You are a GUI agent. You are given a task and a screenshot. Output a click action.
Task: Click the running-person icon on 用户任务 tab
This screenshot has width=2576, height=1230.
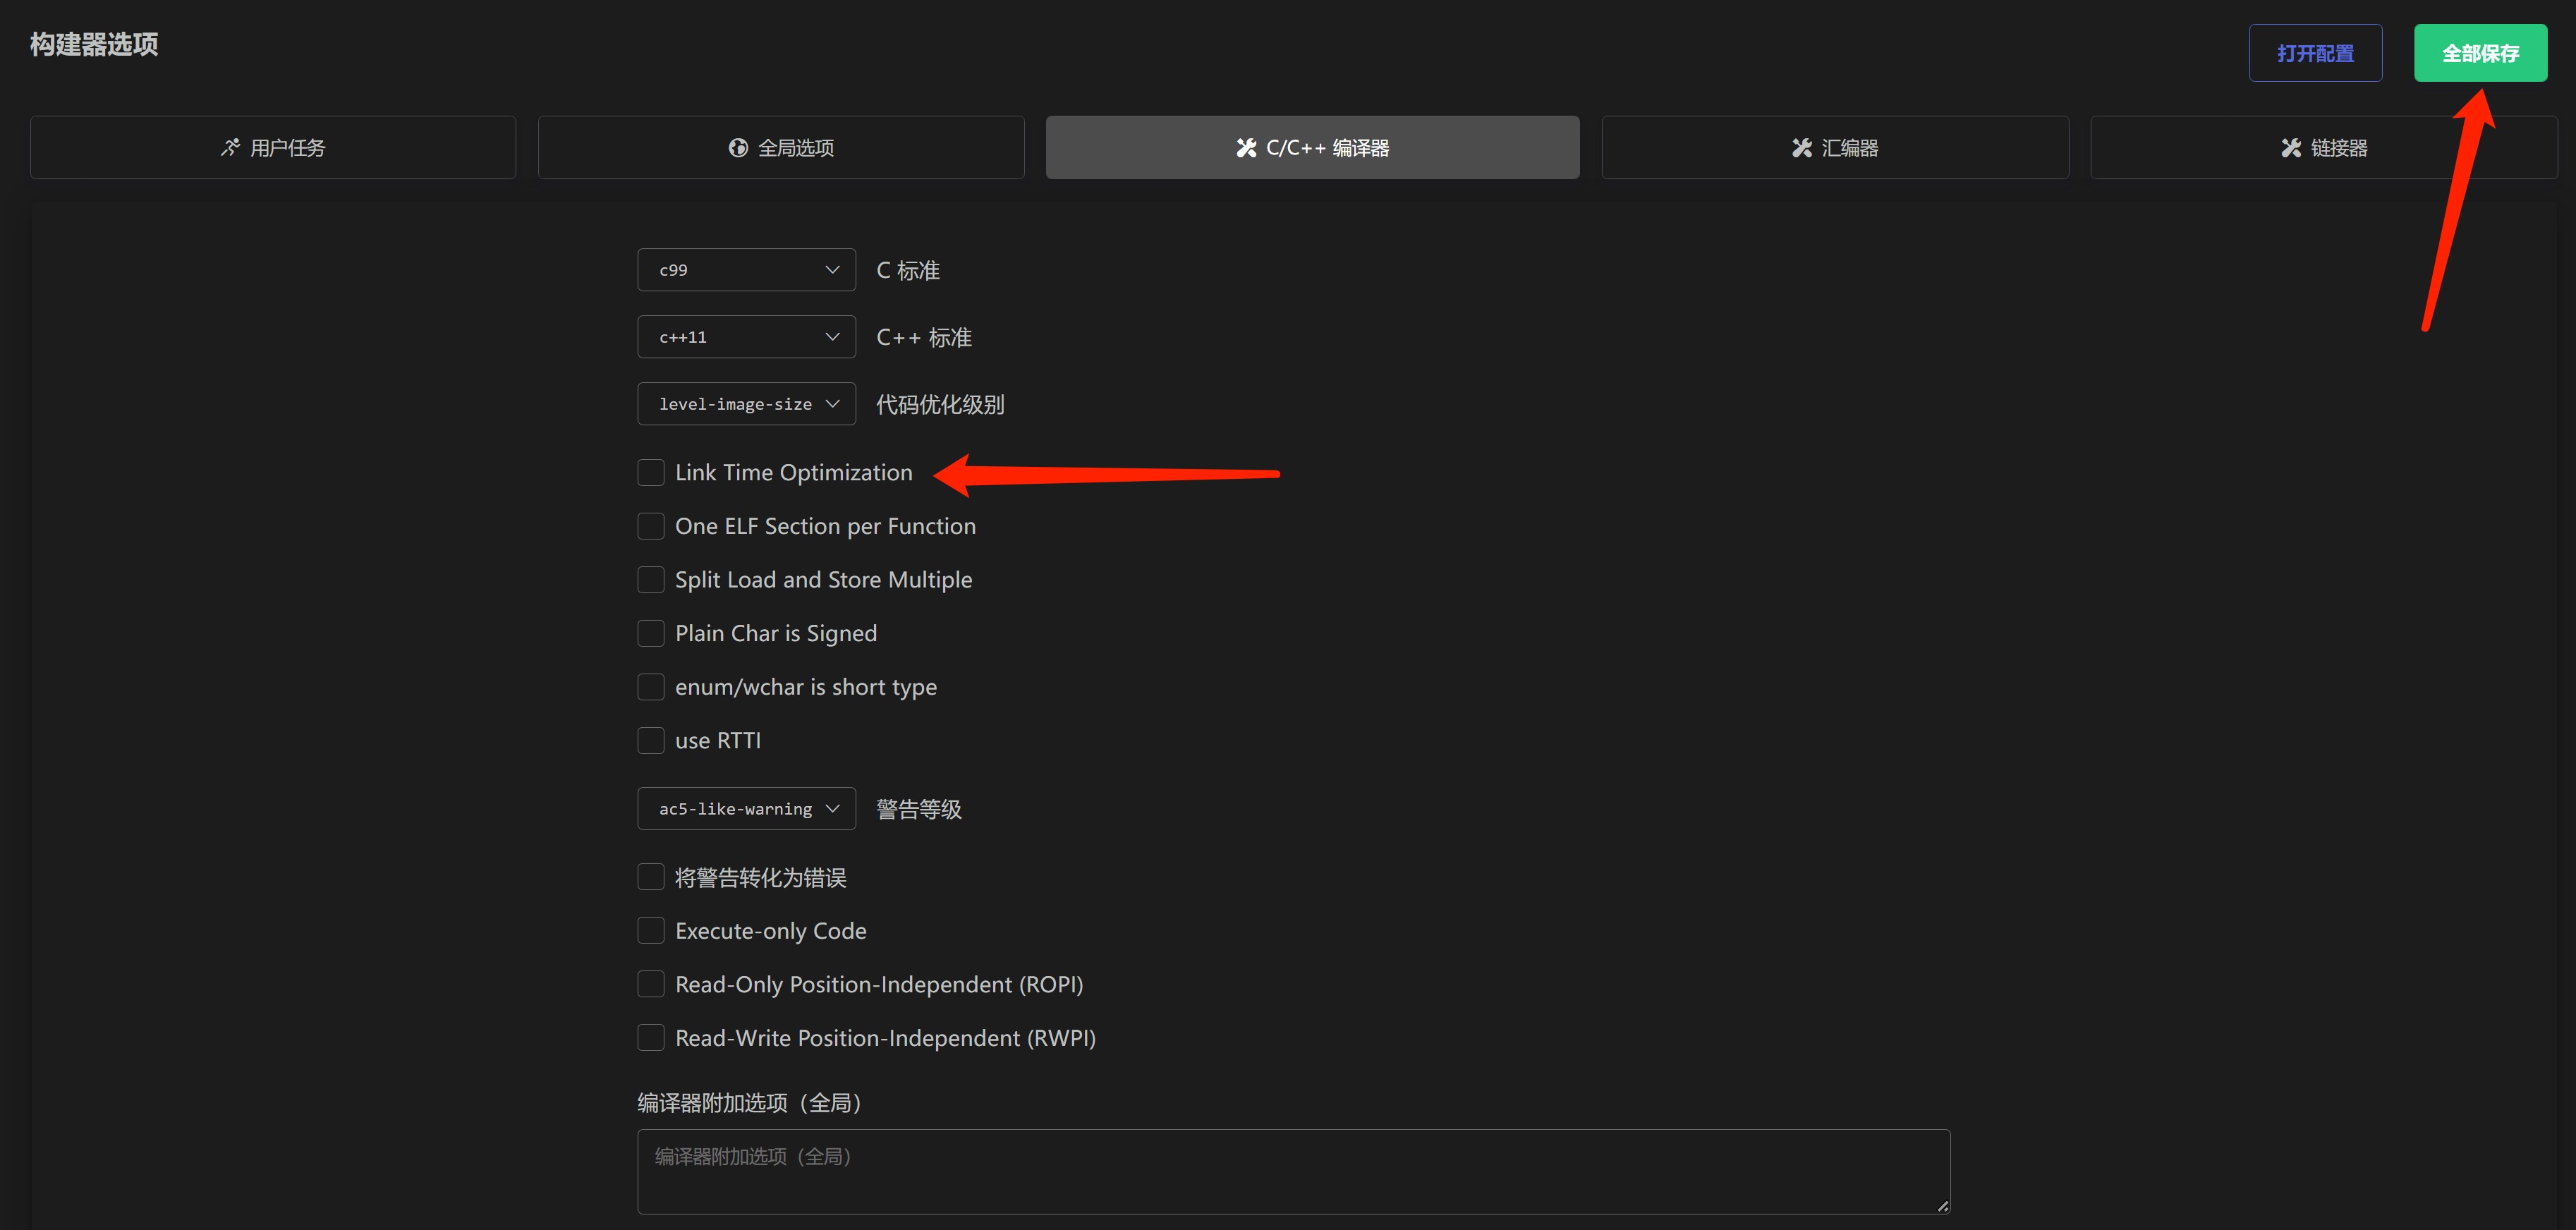[x=230, y=148]
